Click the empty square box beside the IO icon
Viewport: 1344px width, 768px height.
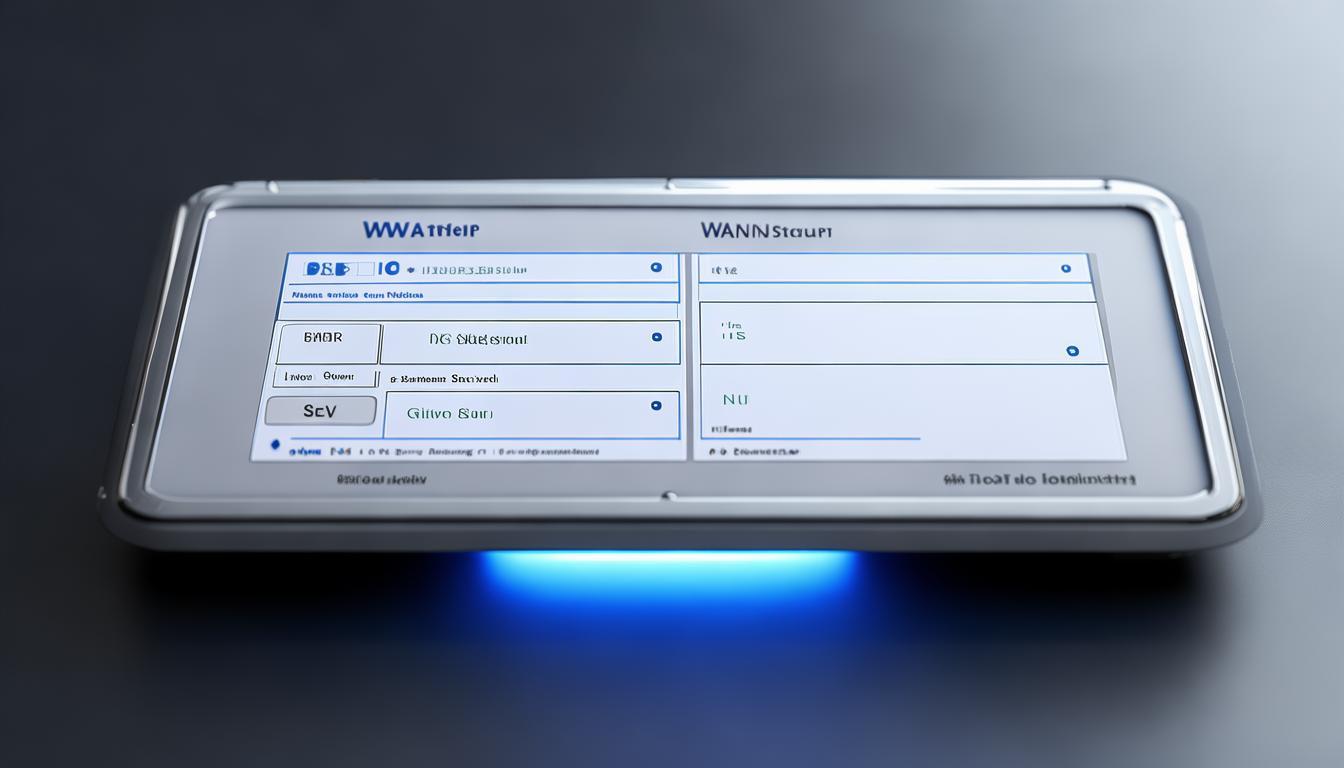point(363,268)
